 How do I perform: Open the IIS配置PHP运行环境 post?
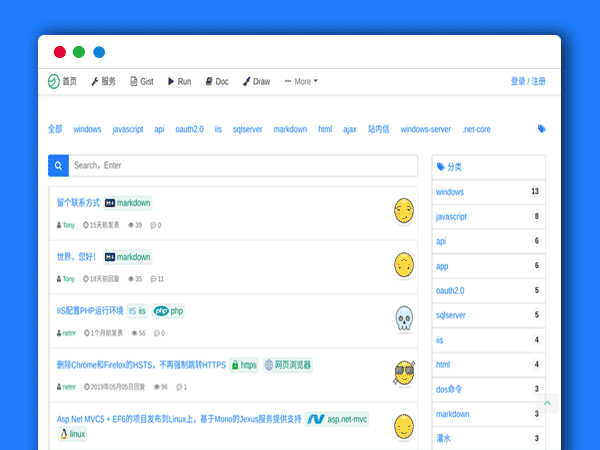[x=89, y=311]
